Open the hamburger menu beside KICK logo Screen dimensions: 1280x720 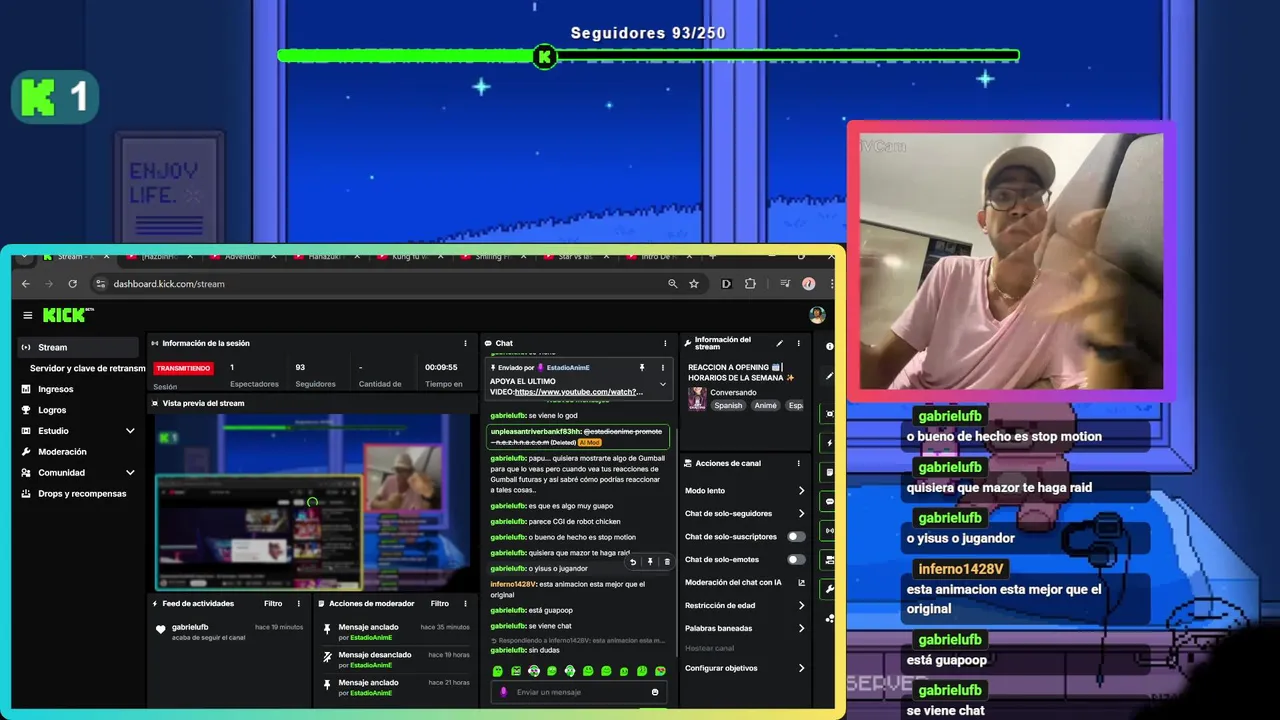coord(28,315)
